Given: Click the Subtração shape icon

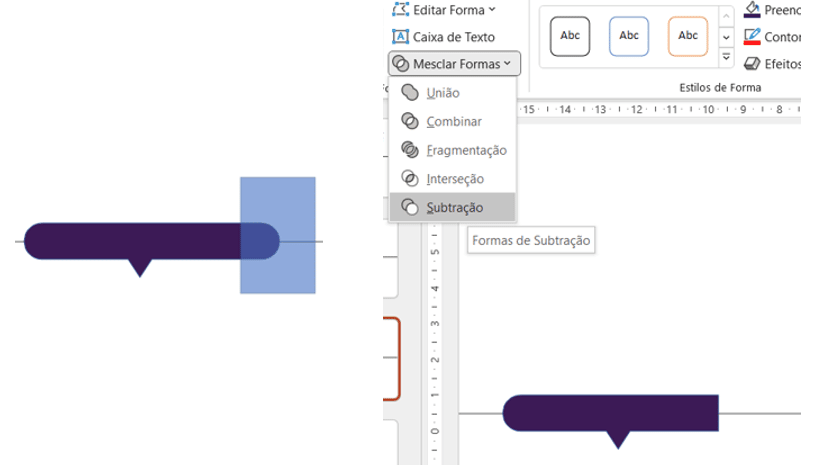Looking at the screenshot, I should click(x=410, y=207).
